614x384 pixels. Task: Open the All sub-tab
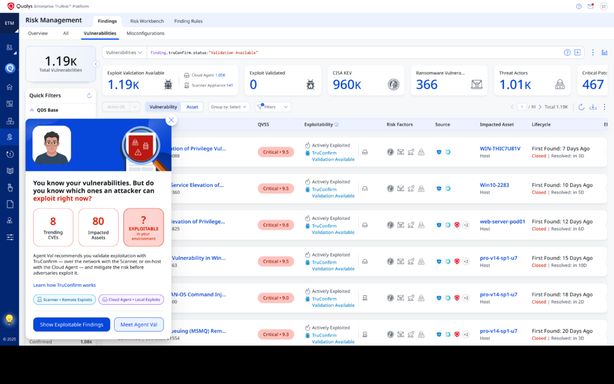pos(66,33)
